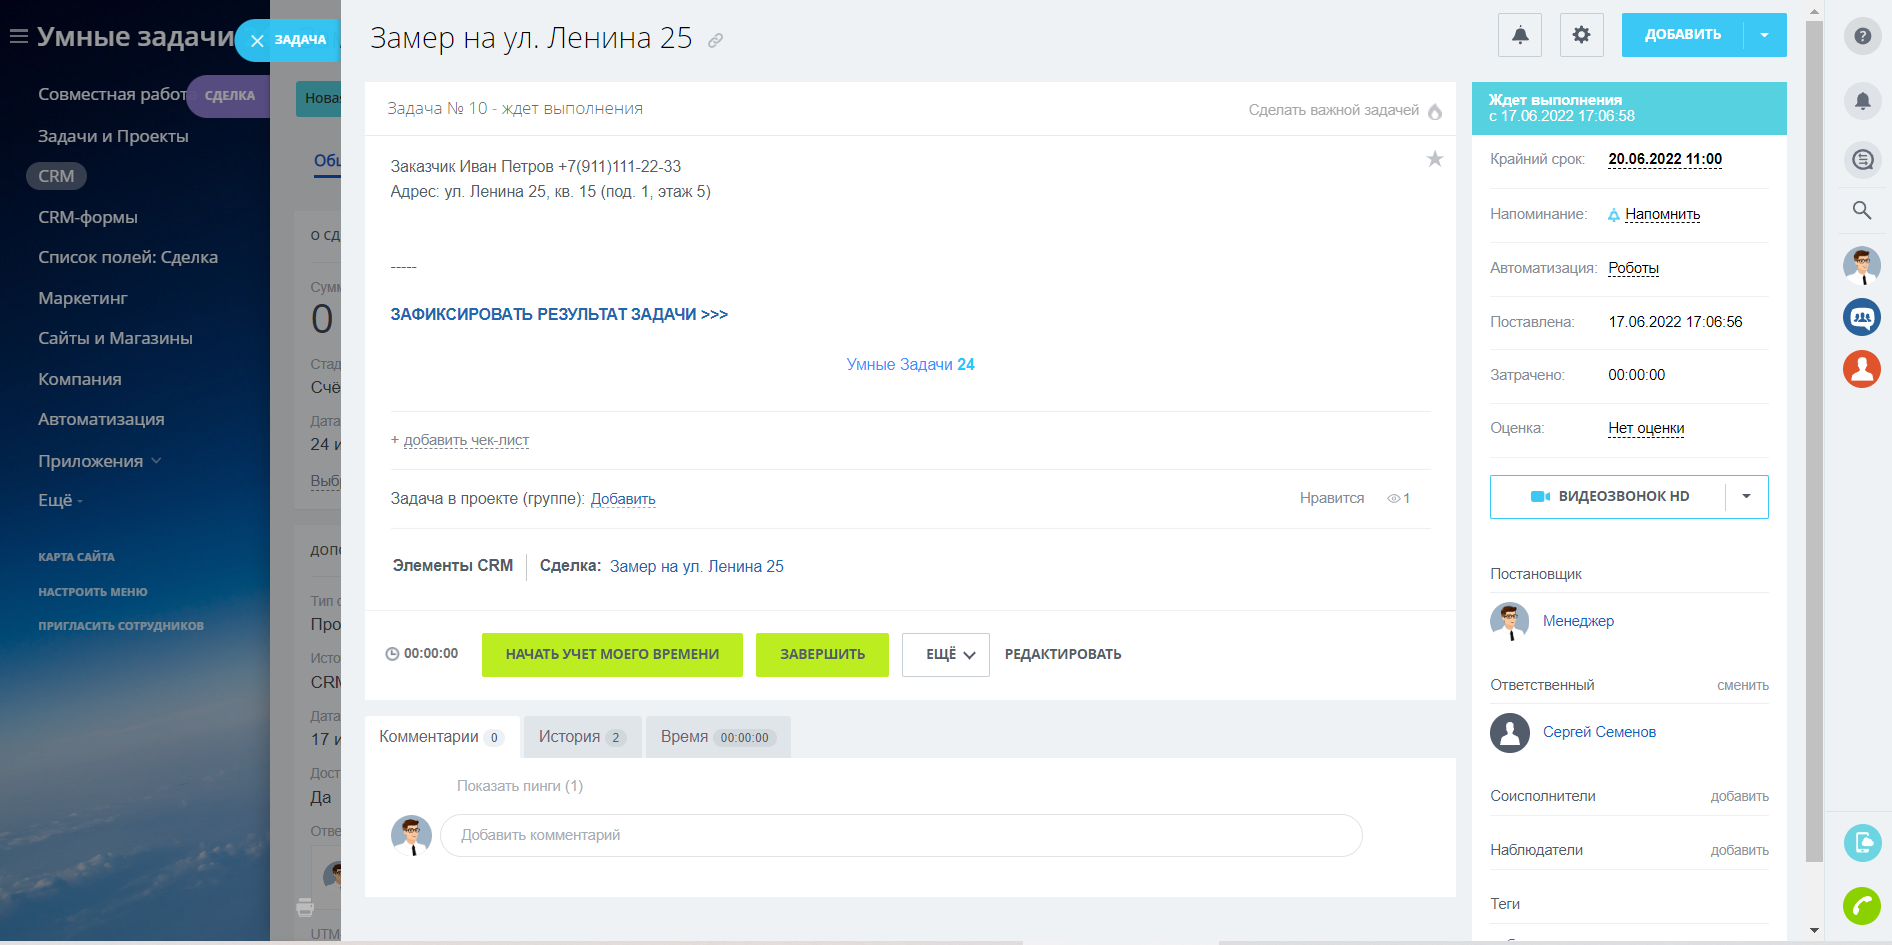1892x945 pixels.
Task: Open the ЕЩЁ dropdown menu
Action: [945, 655]
